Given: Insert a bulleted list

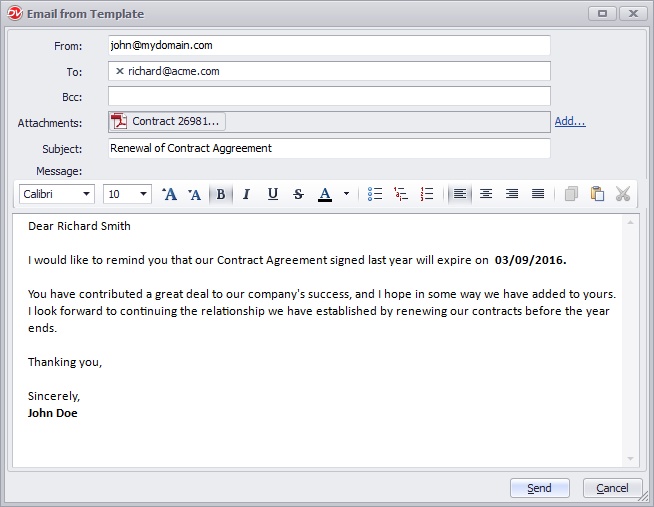Looking at the screenshot, I should pos(375,194).
